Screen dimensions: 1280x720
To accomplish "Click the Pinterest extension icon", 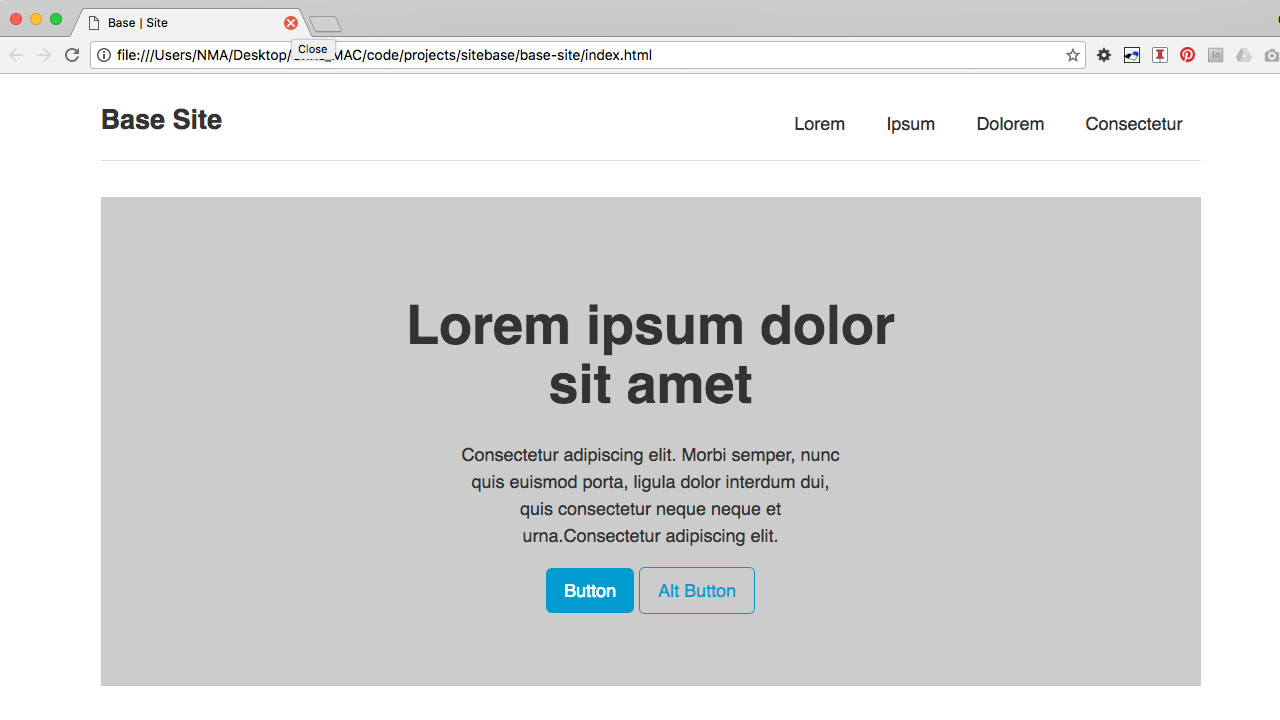I will click(1187, 55).
